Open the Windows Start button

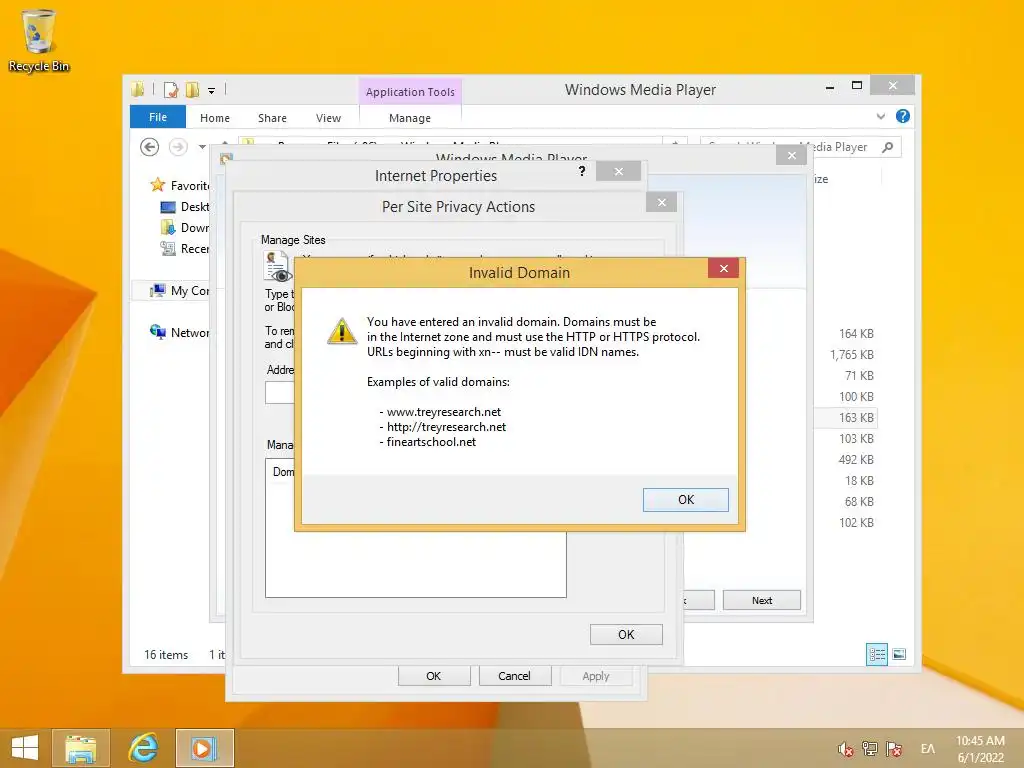[25, 748]
